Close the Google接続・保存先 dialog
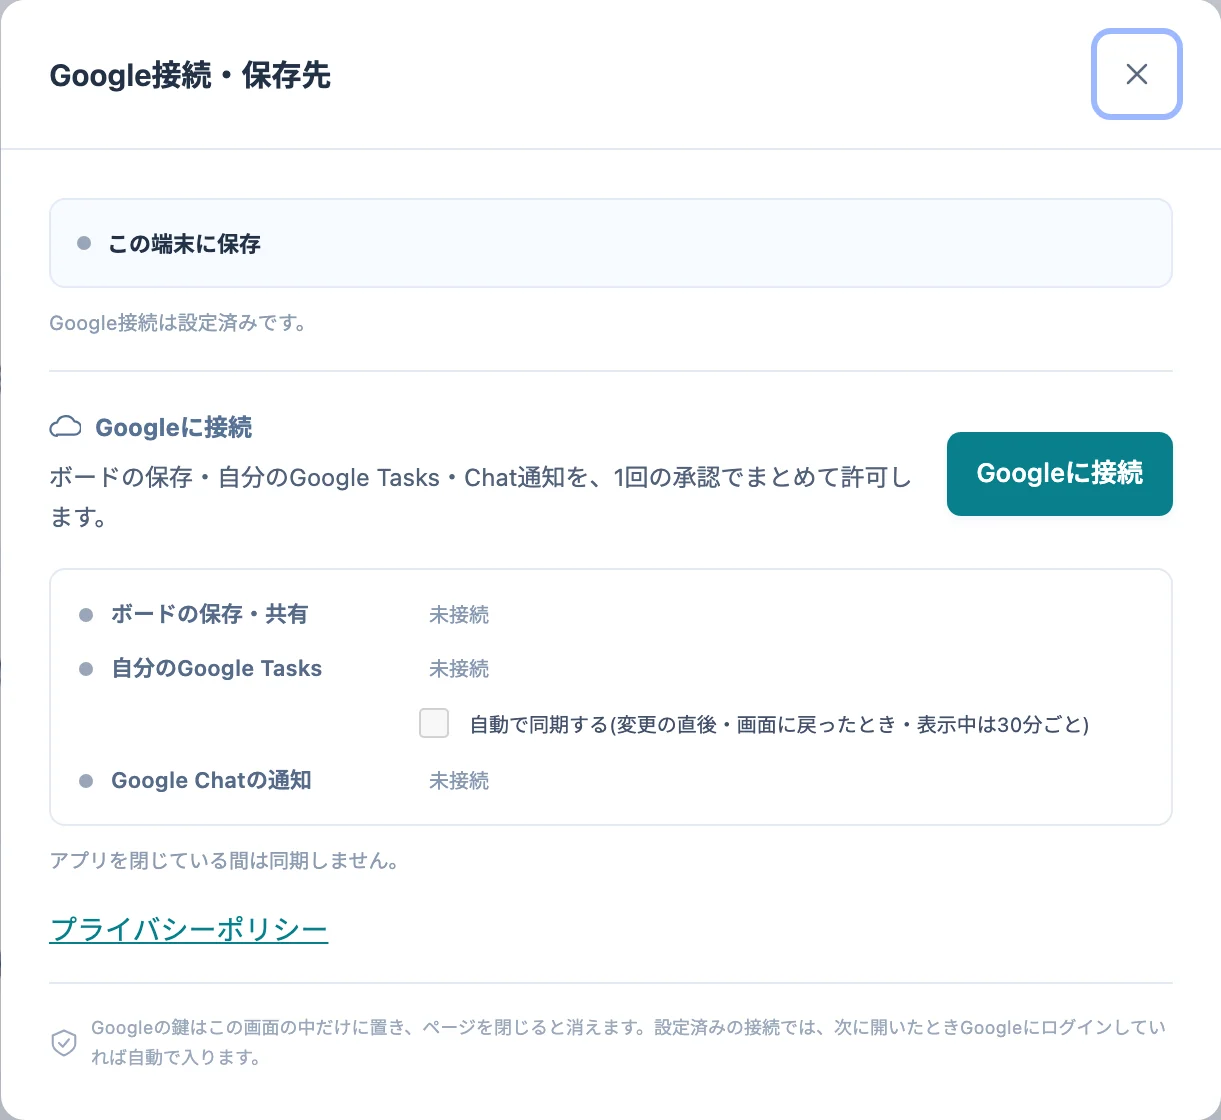1221x1120 pixels. click(x=1136, y=74)
